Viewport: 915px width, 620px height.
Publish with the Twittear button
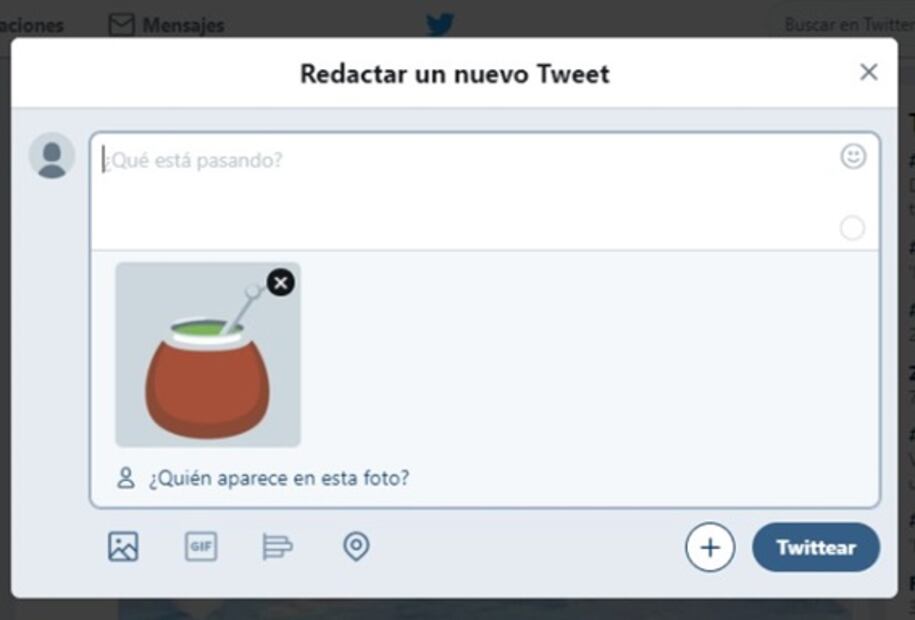pos(816,547)
